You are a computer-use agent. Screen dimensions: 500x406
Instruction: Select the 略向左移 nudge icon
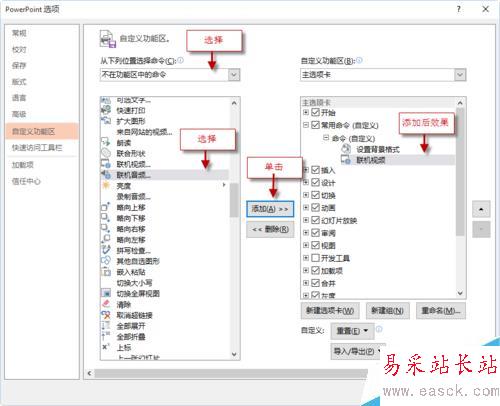click(x=106, y=239)
